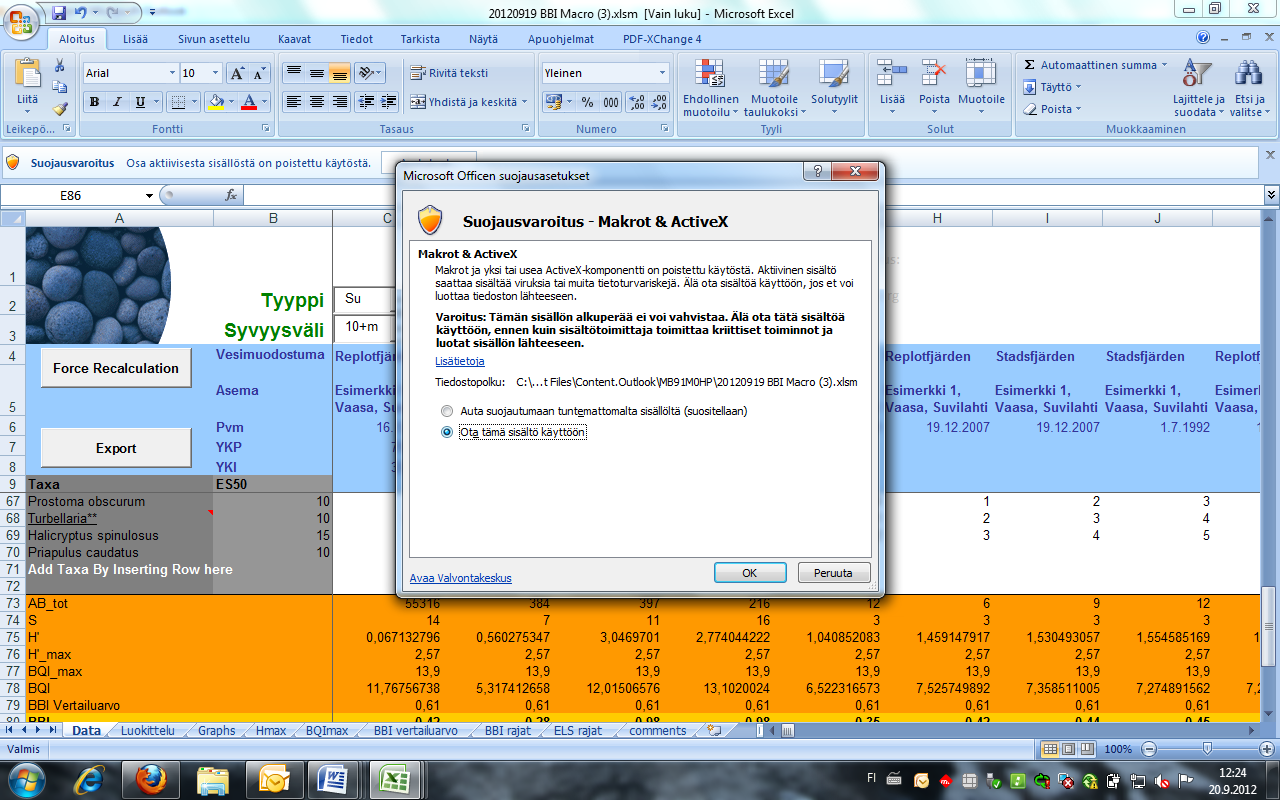The image size is (1280, 800).
Task: Click the Increase Font Size icon
Action: click(x=237, y=73)
